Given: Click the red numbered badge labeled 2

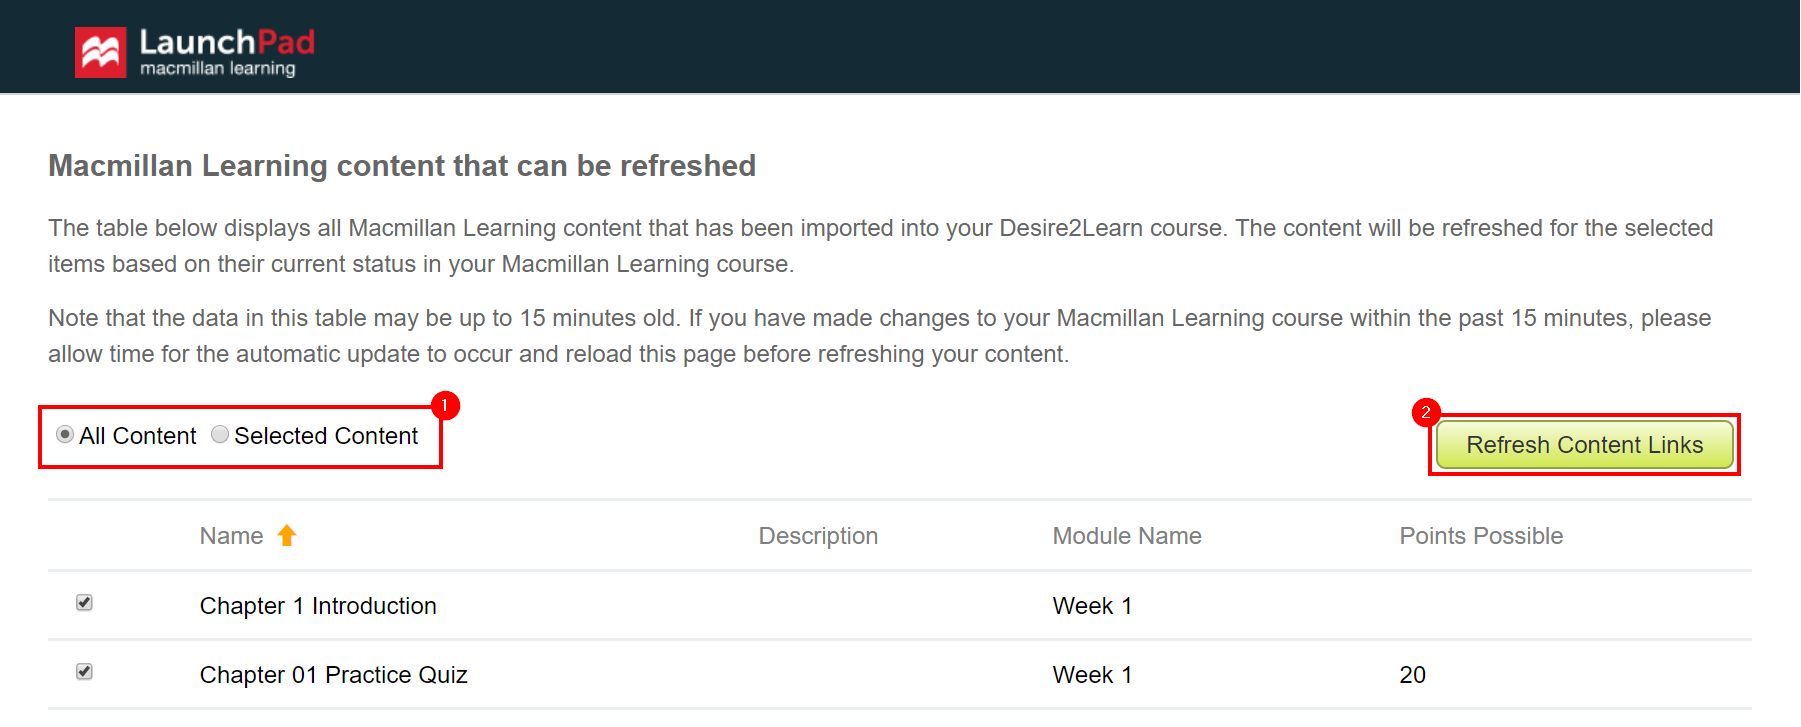Looking at the screenshot, I should click(1427, 412).
